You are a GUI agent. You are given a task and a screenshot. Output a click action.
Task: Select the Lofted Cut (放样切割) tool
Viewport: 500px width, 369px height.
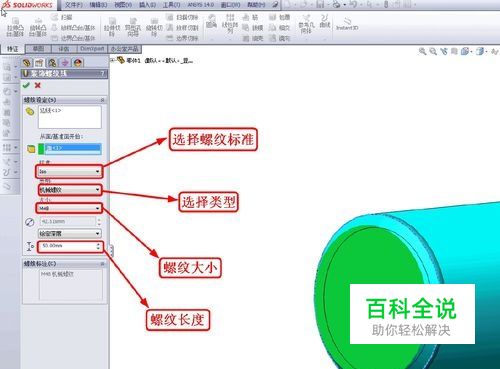[x=182, y=28]
